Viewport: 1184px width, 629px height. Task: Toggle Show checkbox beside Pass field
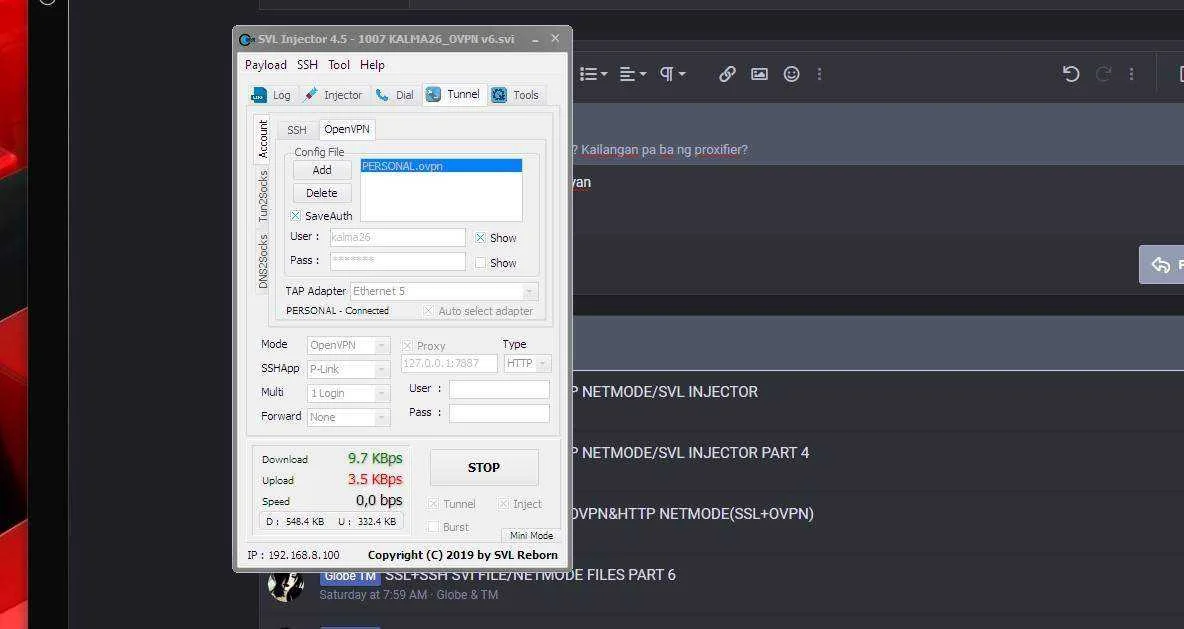point(480,263)
